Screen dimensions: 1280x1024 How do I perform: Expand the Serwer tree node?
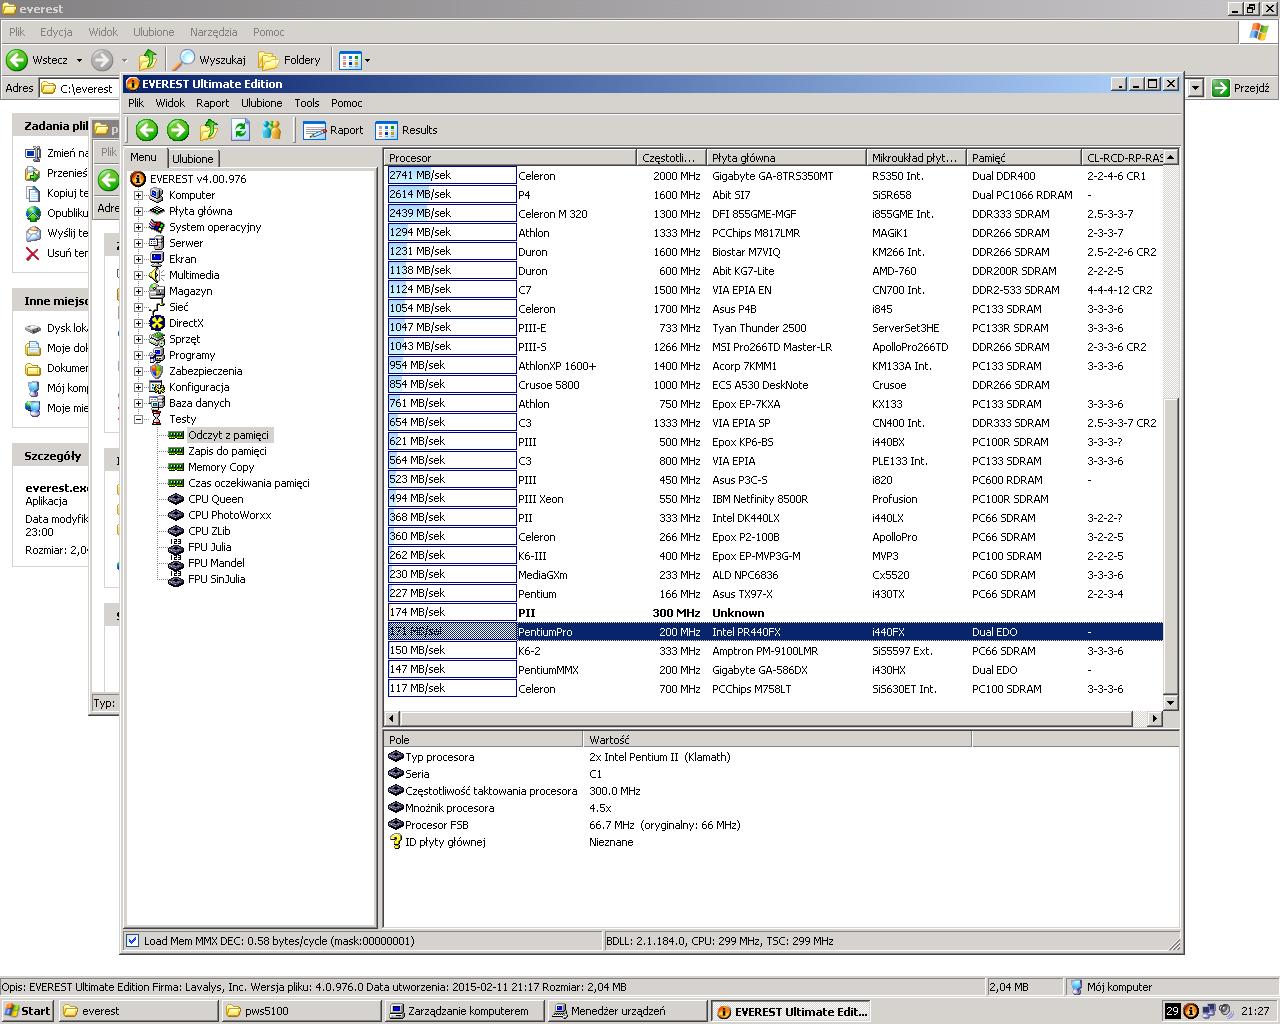point(138,243)
